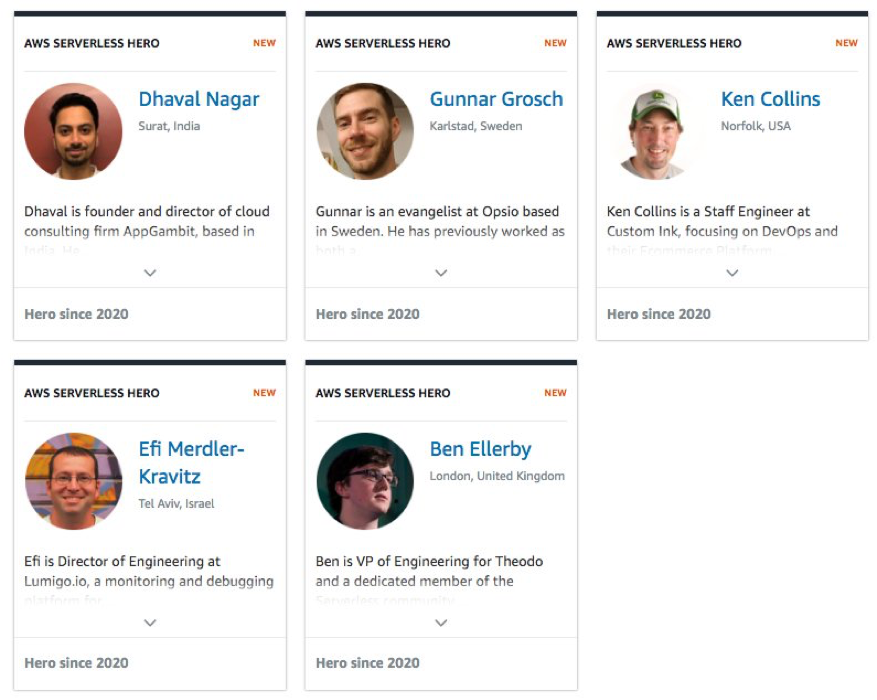Screen dimensions: 877x700
Task: Open Ben Ellerby's profile link
Action: point(480,450)
